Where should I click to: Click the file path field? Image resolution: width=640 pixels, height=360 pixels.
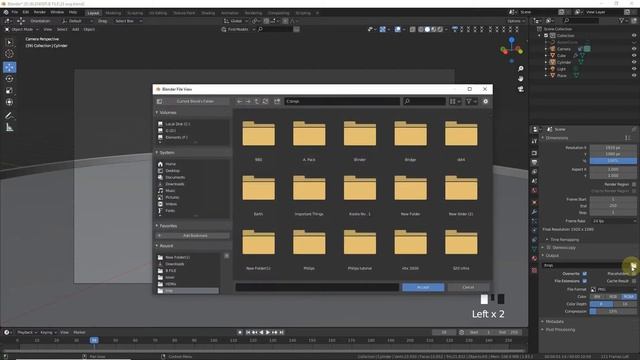pos(342,101)
